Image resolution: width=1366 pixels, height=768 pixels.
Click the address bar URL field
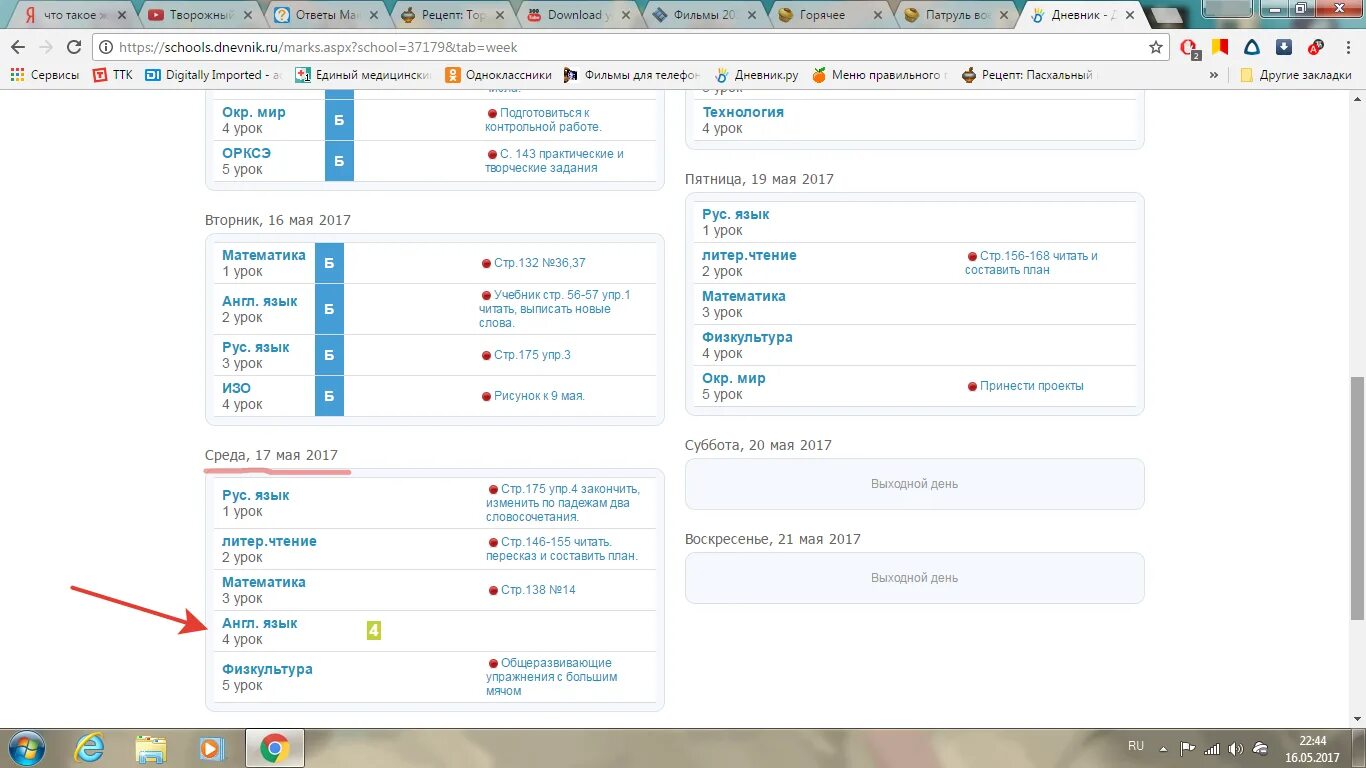tap(630, 47)
